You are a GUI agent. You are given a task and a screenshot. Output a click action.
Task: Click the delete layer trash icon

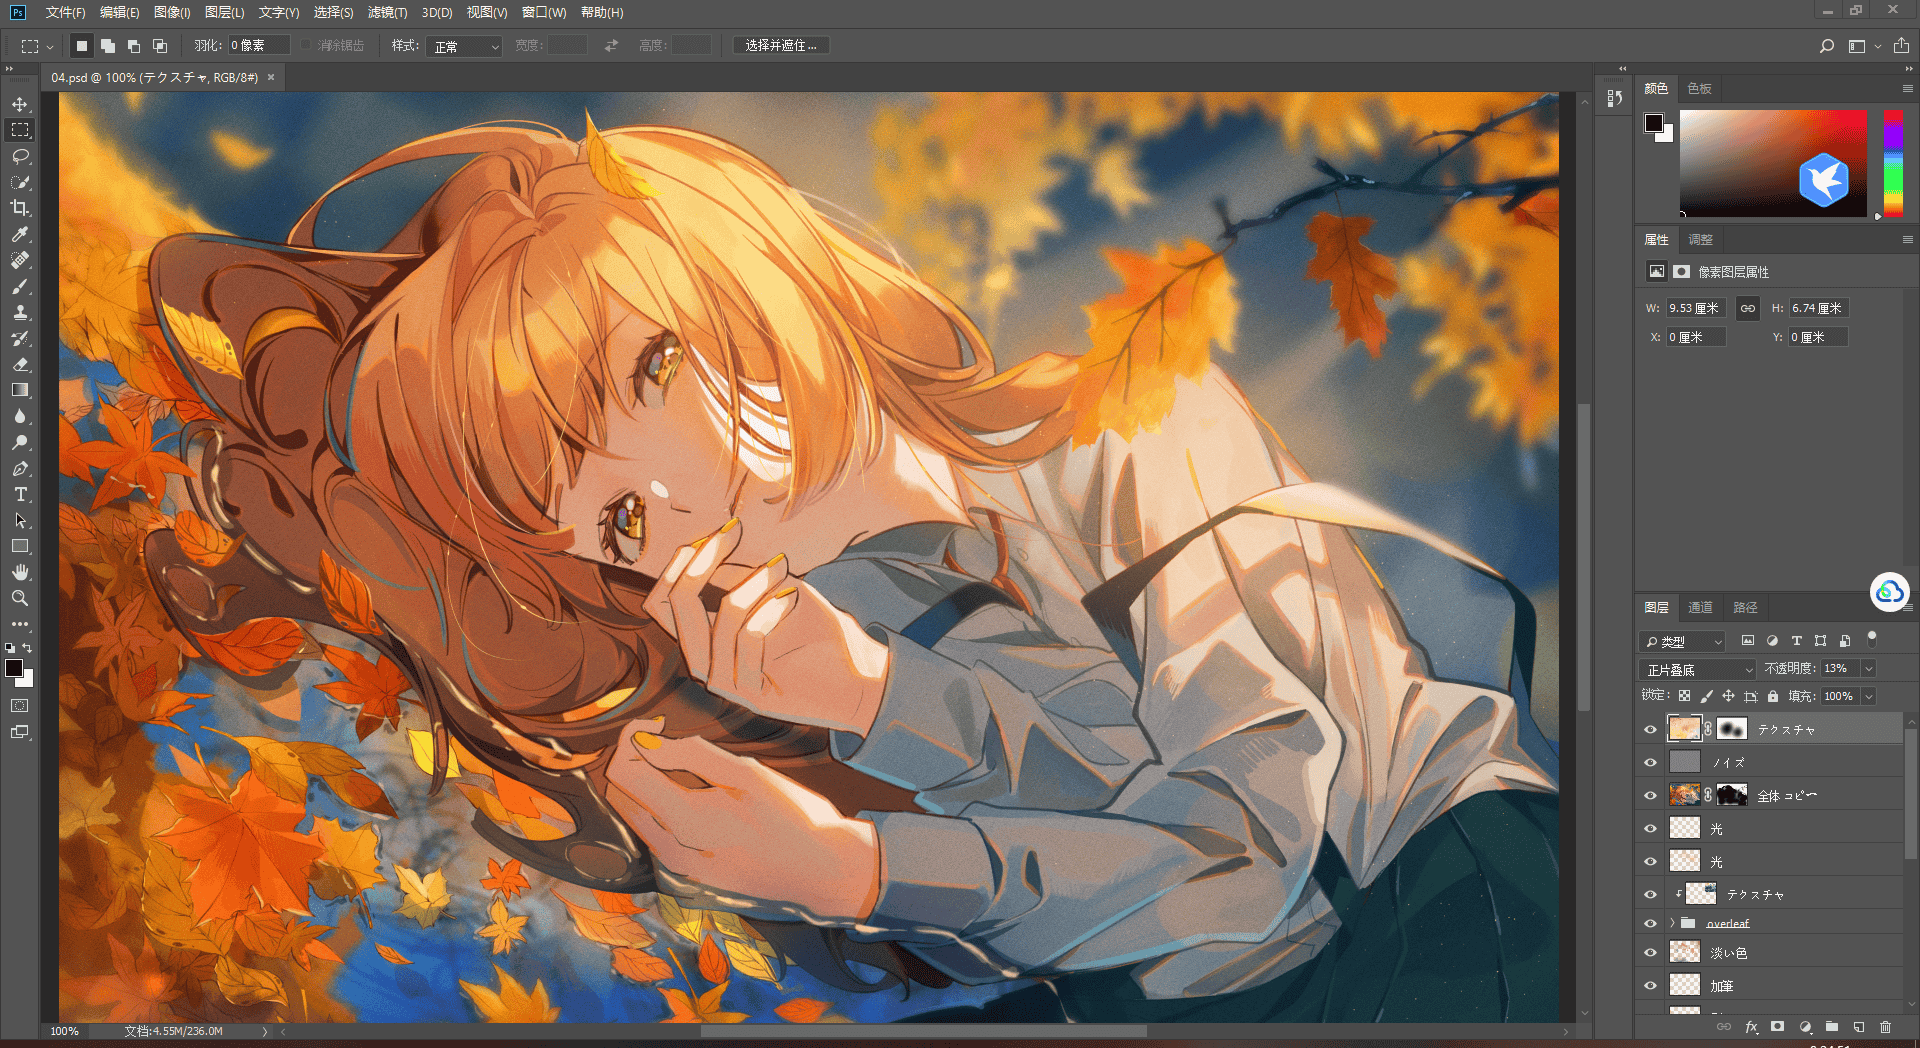click(x=1885, y=1027)
